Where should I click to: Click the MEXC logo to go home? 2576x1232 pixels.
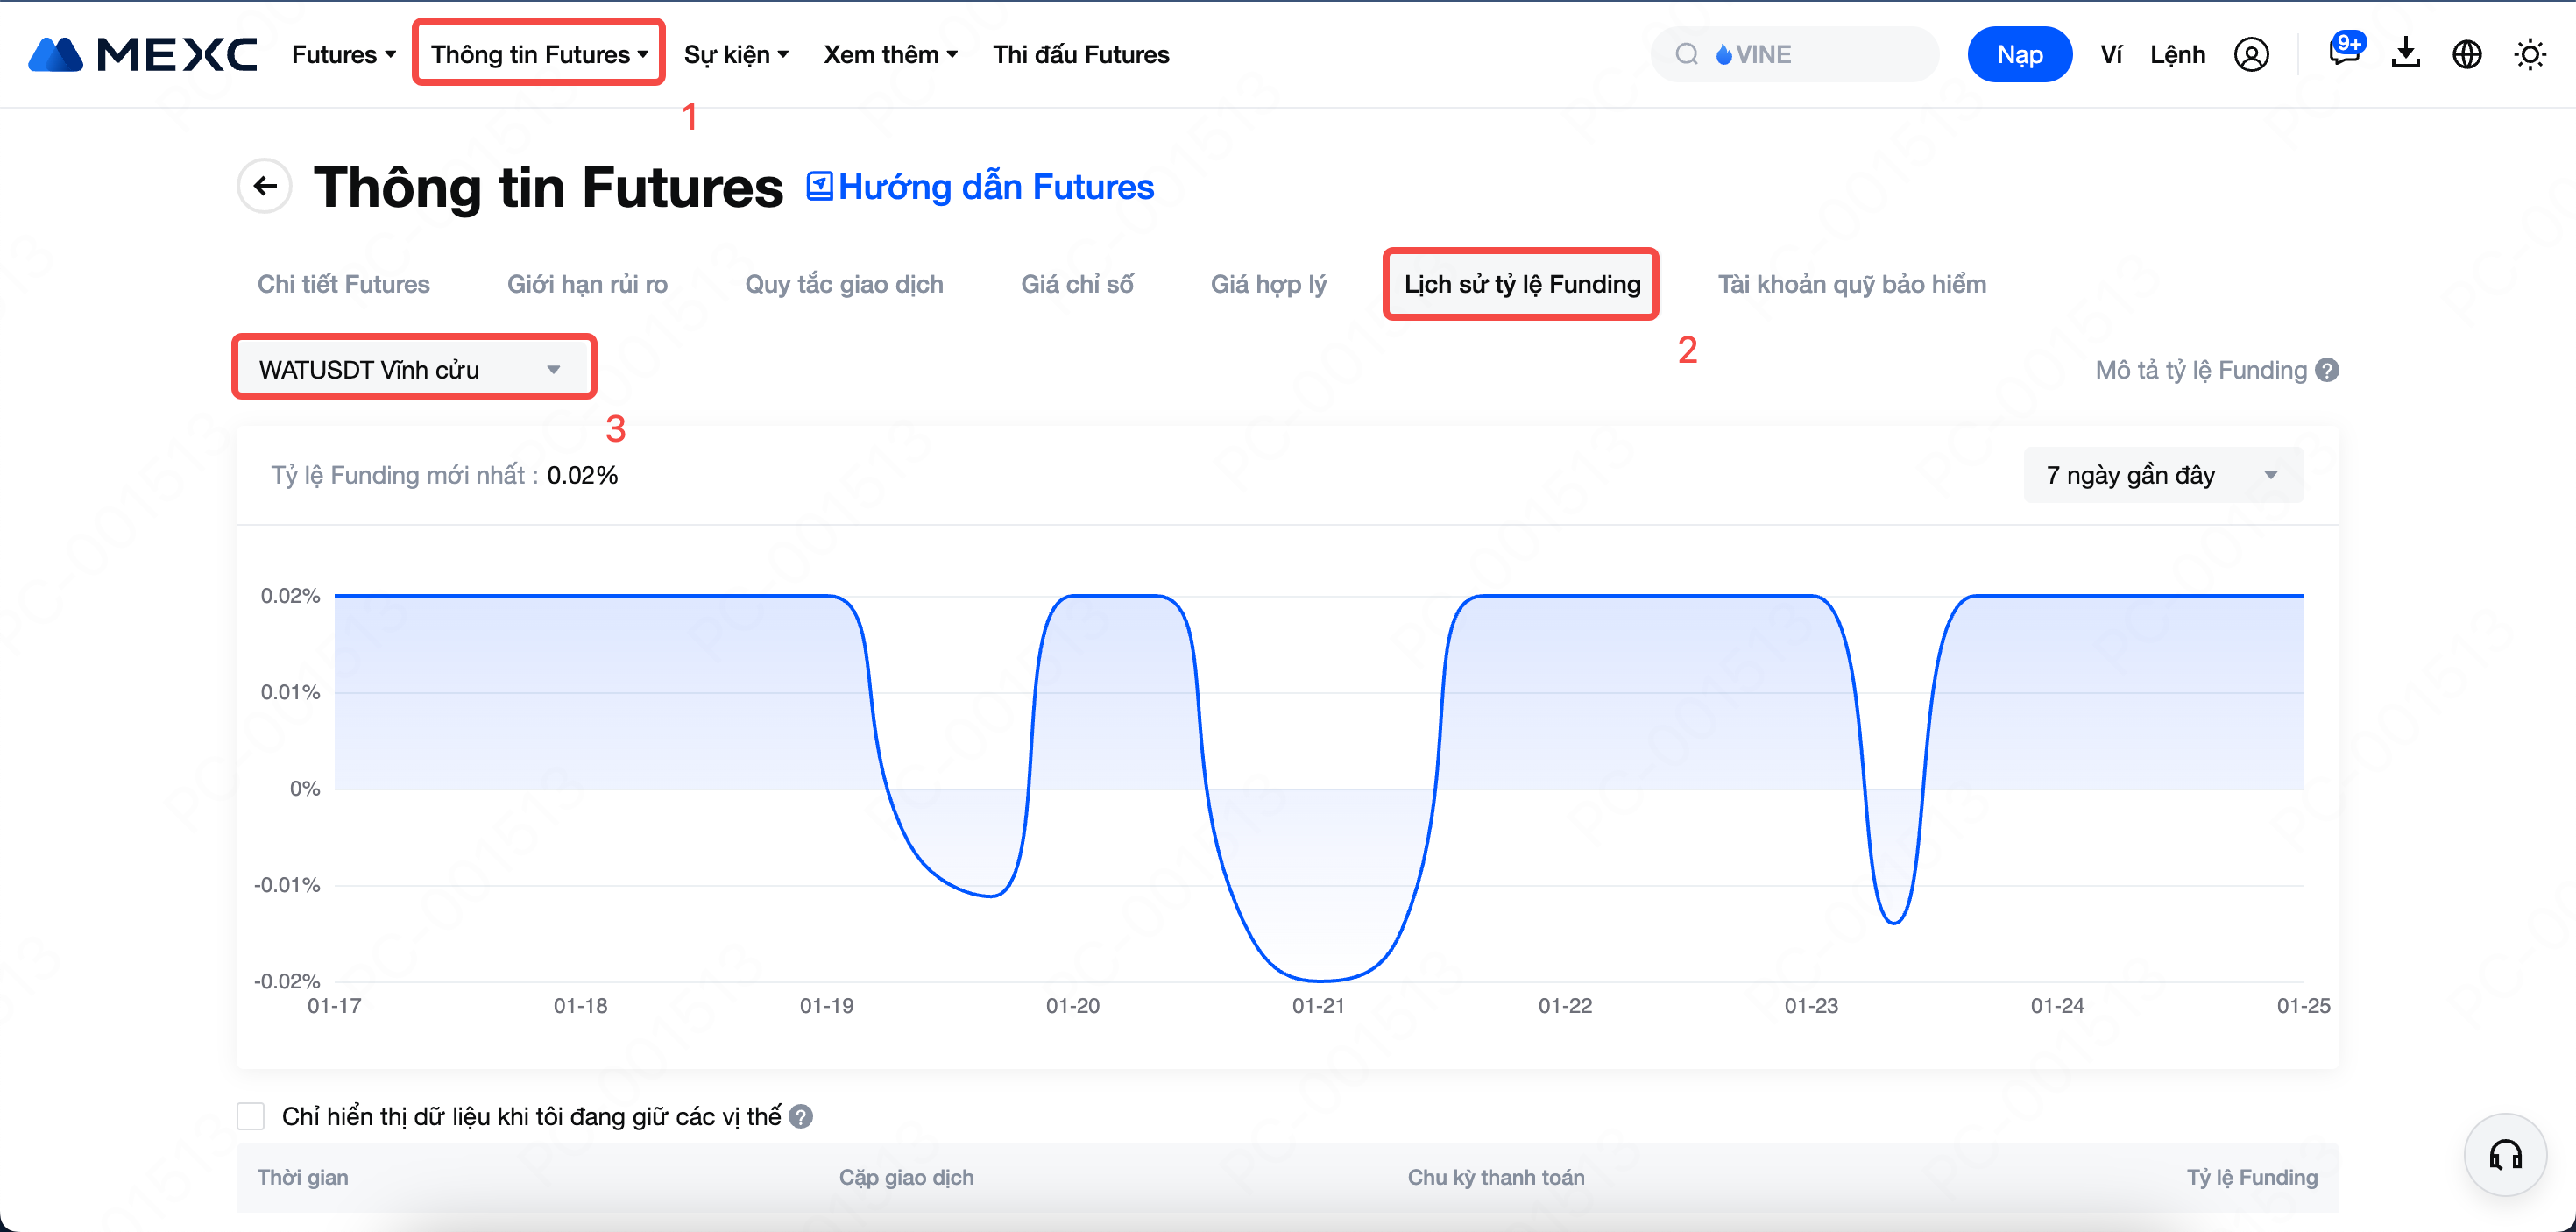143,54
